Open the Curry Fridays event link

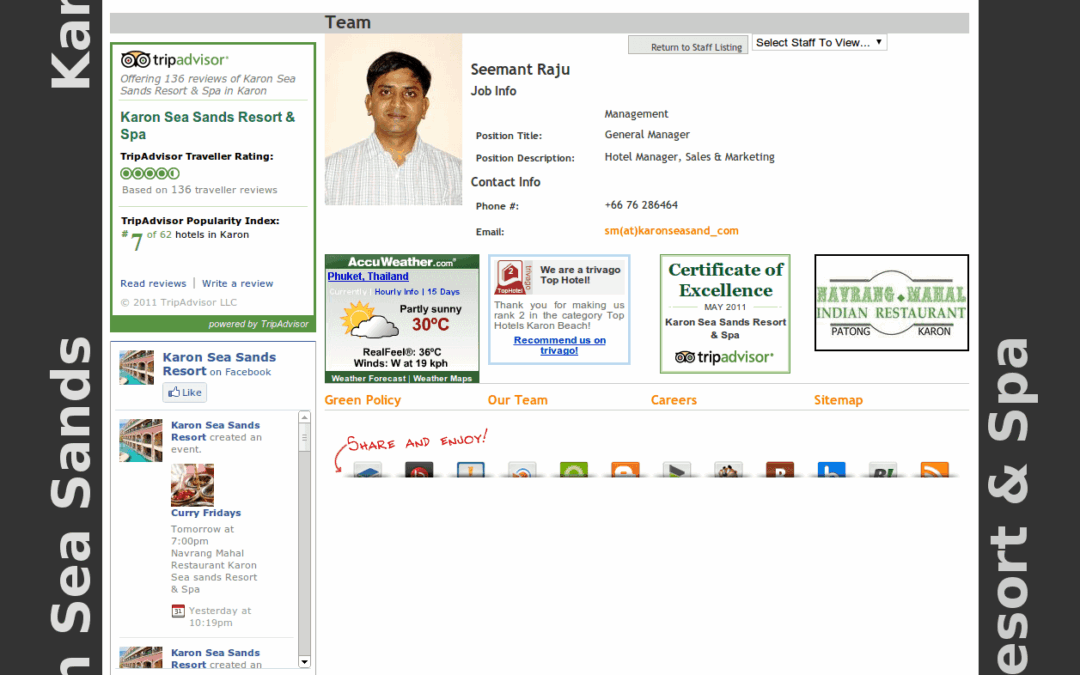tap(206, 513)
